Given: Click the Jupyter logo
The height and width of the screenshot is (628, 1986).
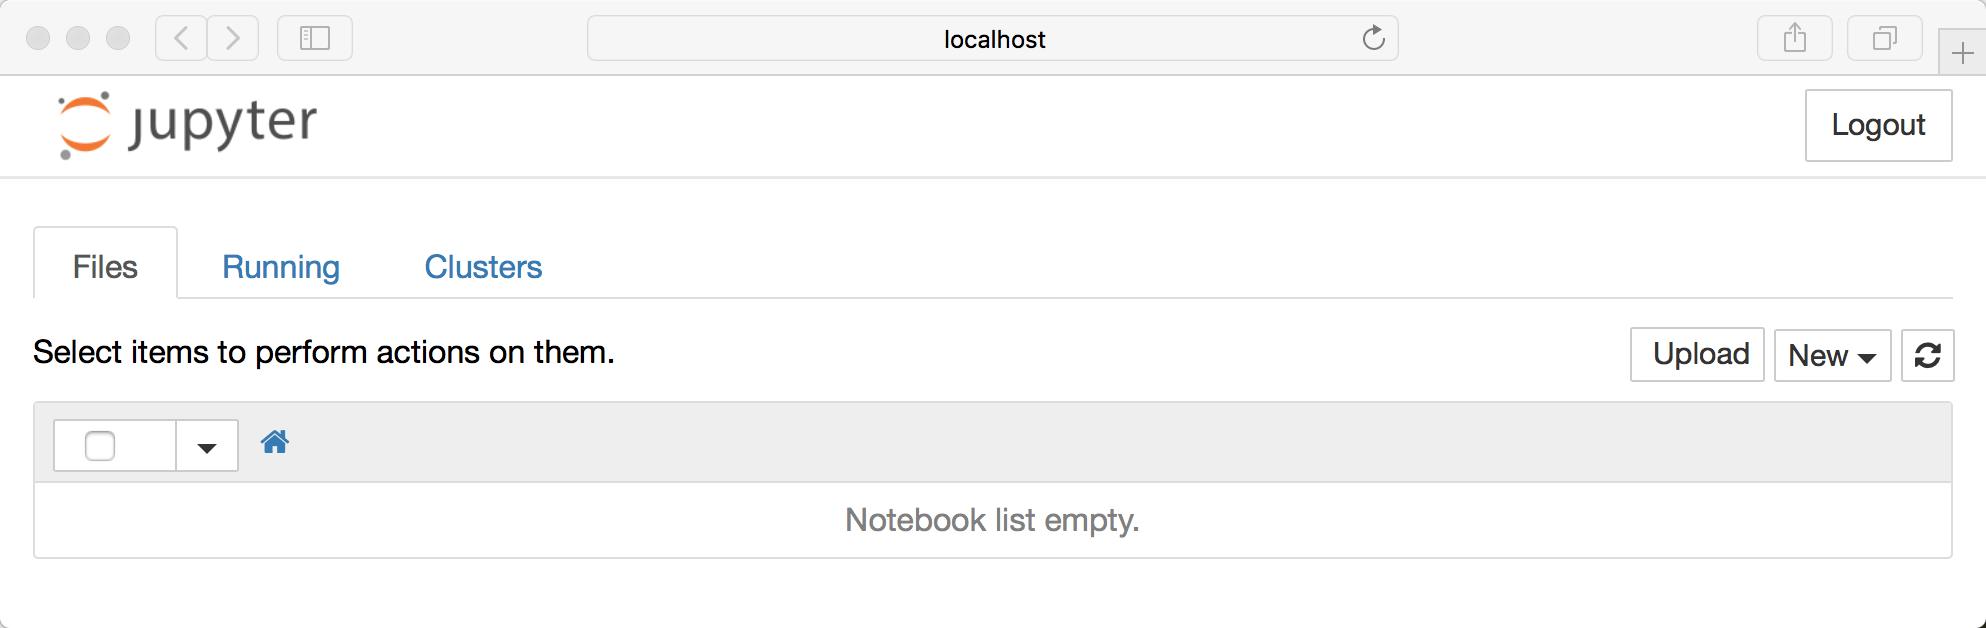Looking at the screenshot, I should pos(186,122).
